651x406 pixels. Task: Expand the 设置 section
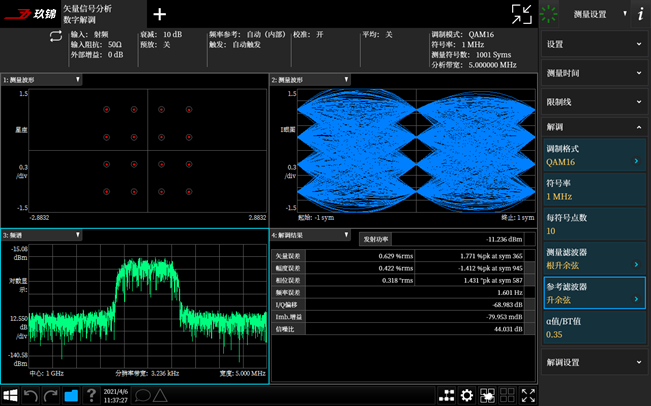tap(594, 44)
